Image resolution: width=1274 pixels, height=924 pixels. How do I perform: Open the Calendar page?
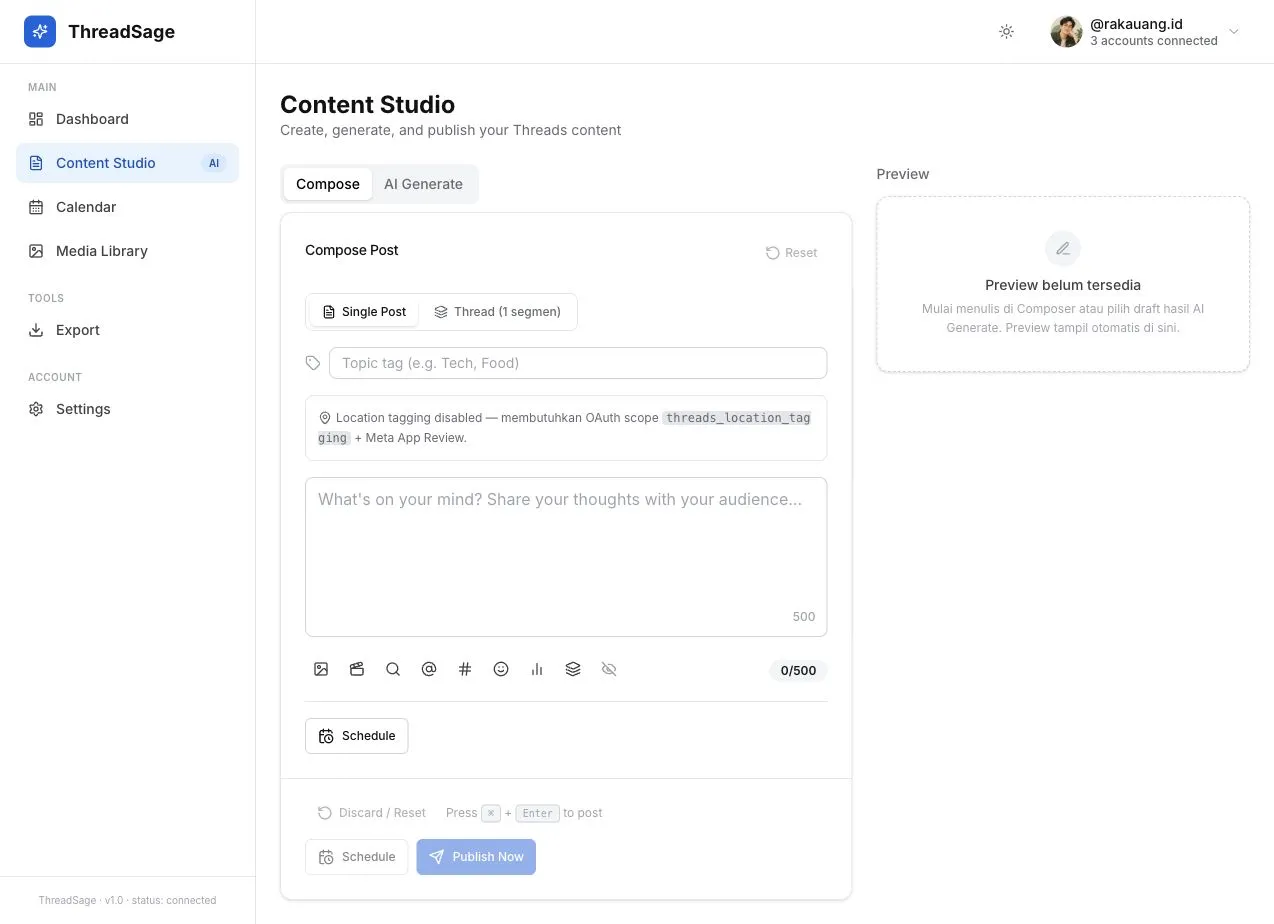click(x=127, y=207)
